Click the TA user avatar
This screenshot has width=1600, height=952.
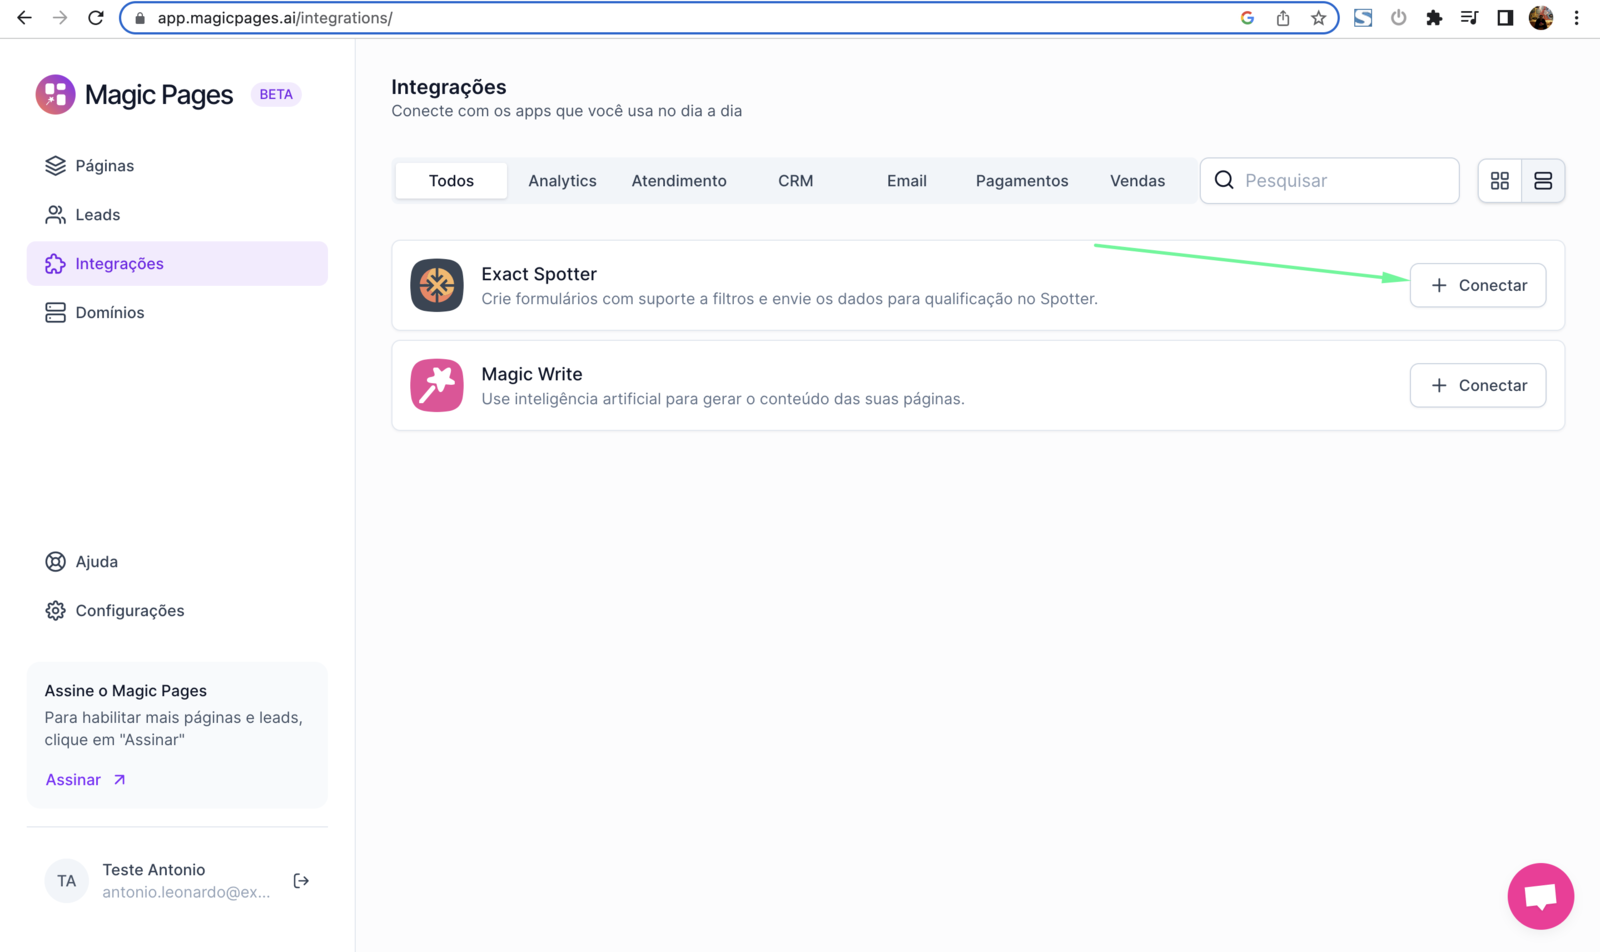point(66,881)
